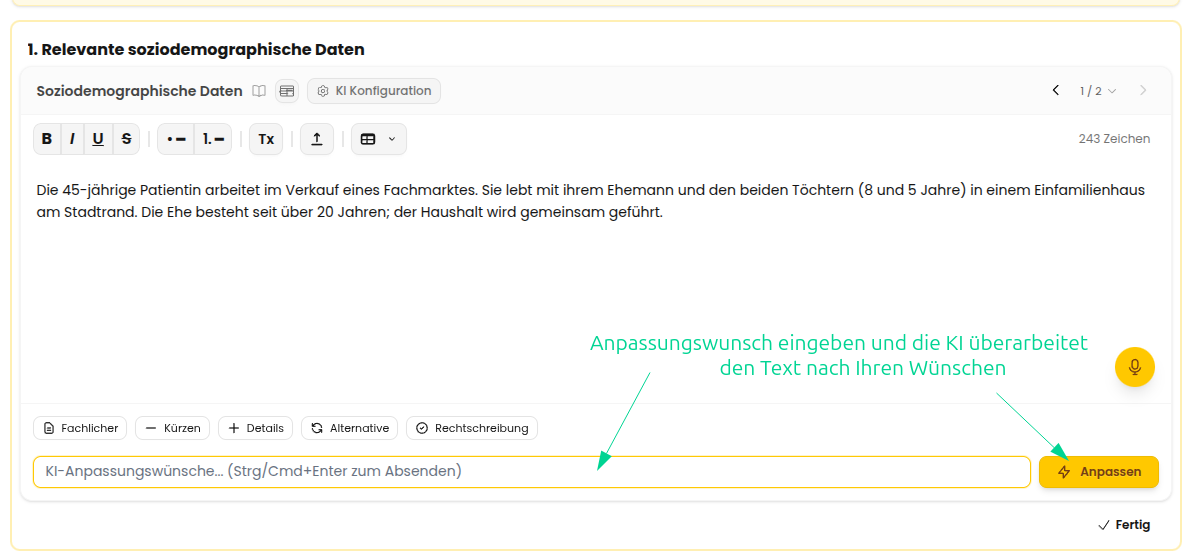Click the KI-Anpassungswünsche input field

[x=532, y=471]
